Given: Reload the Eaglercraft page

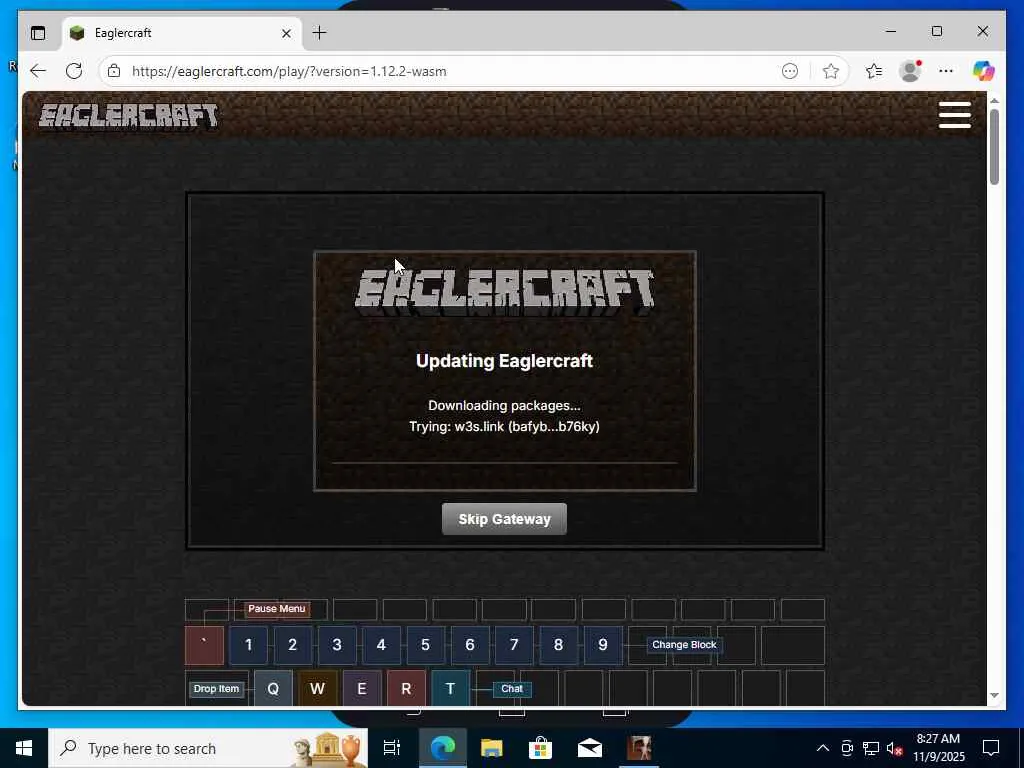Looking at the screenshot, I should [x=74, y=71].
